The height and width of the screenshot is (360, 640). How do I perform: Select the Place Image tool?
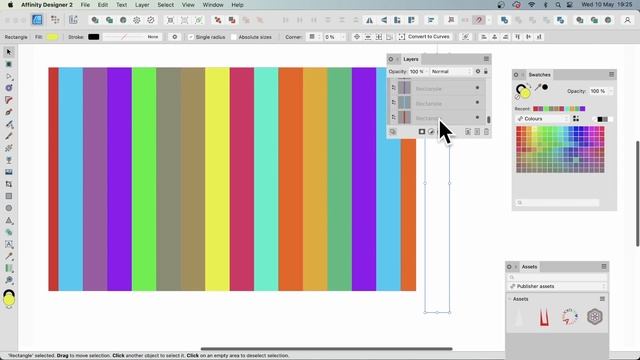click(x=9, y=172)
